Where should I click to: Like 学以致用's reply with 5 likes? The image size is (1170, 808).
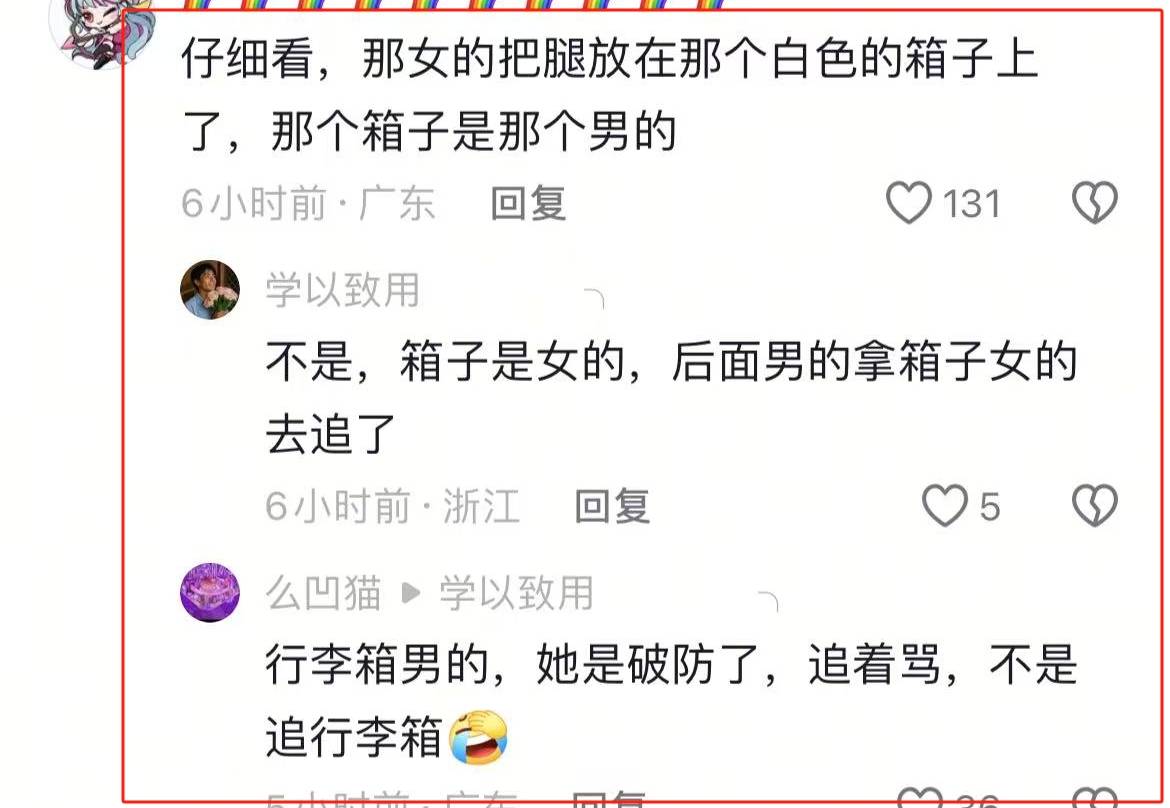coord(945,505)
